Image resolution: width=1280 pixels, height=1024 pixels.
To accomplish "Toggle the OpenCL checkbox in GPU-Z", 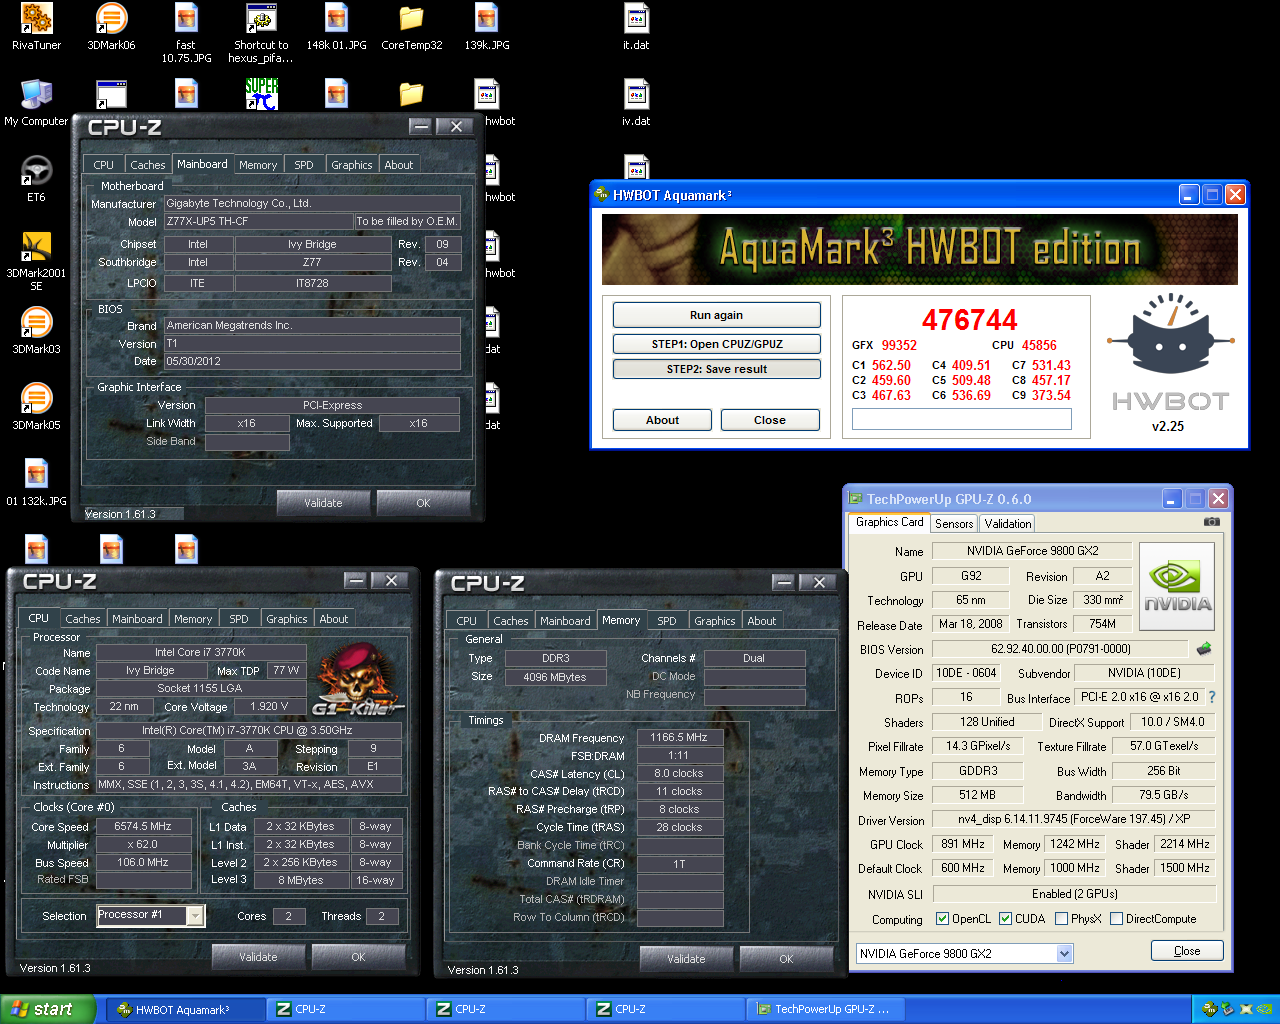I will (x=942, y=919).
